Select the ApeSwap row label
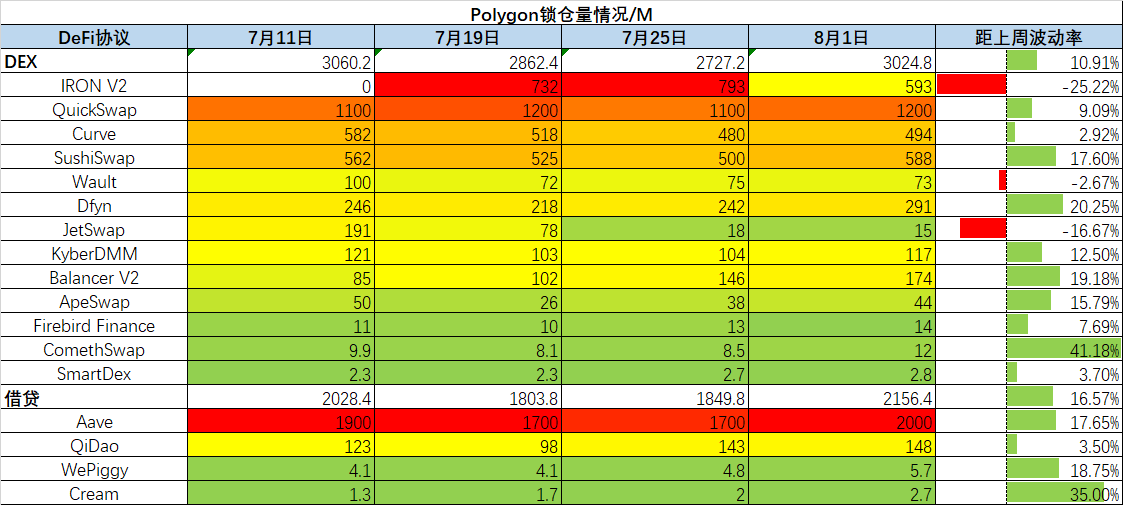This screenshot has width=1123, height=505. click(x=94, y=302)
